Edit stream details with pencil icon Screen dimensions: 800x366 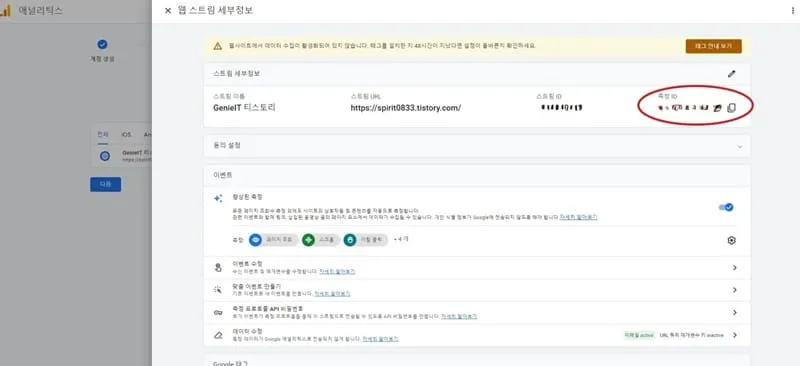[731, 74]
